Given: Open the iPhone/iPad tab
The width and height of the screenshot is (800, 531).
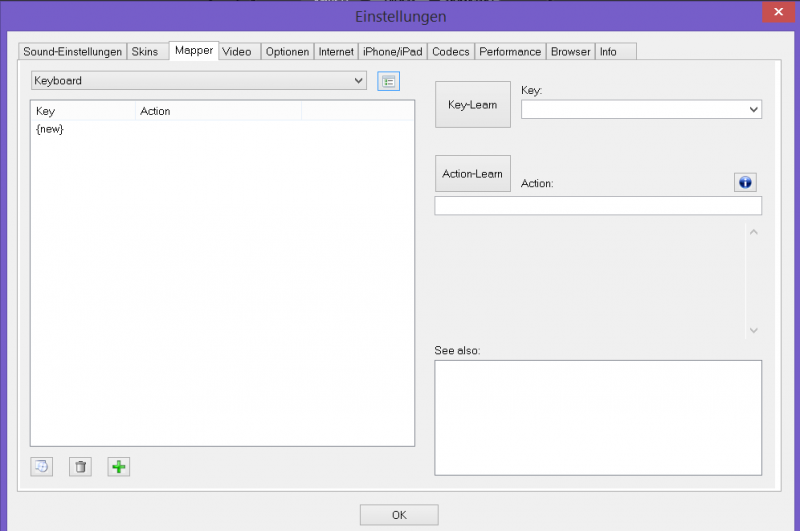Looking at the screenshot, I should [x=392, y=52].
